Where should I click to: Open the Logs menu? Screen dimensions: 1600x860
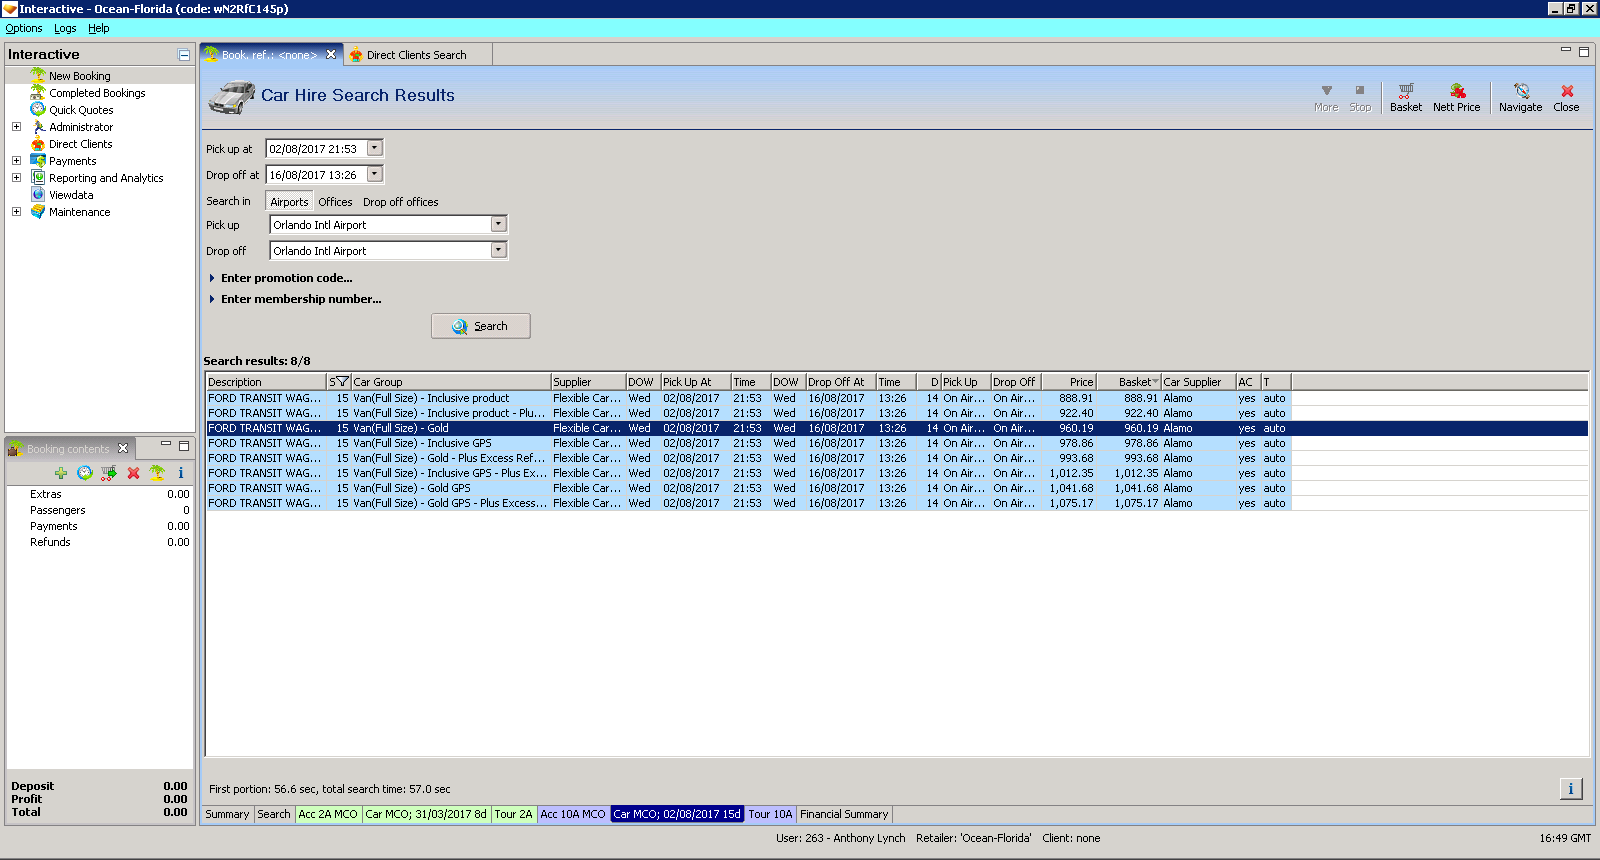click(x=65, y=28)
